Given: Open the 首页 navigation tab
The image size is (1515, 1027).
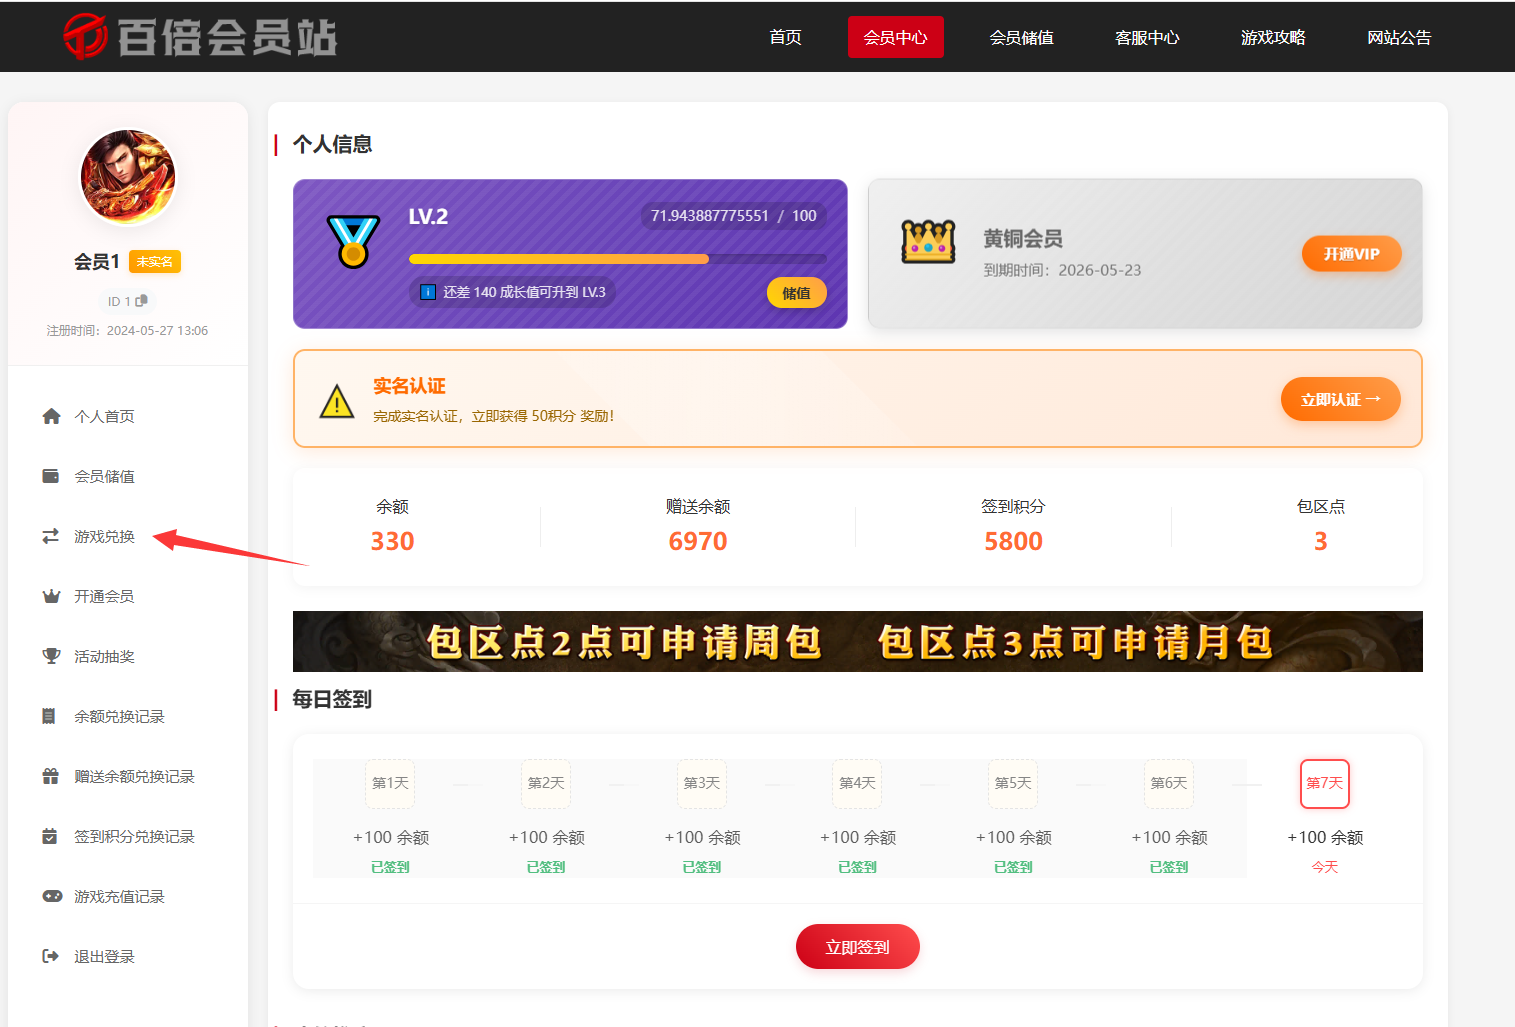Looking at the screenshot, I should point(785,37).
